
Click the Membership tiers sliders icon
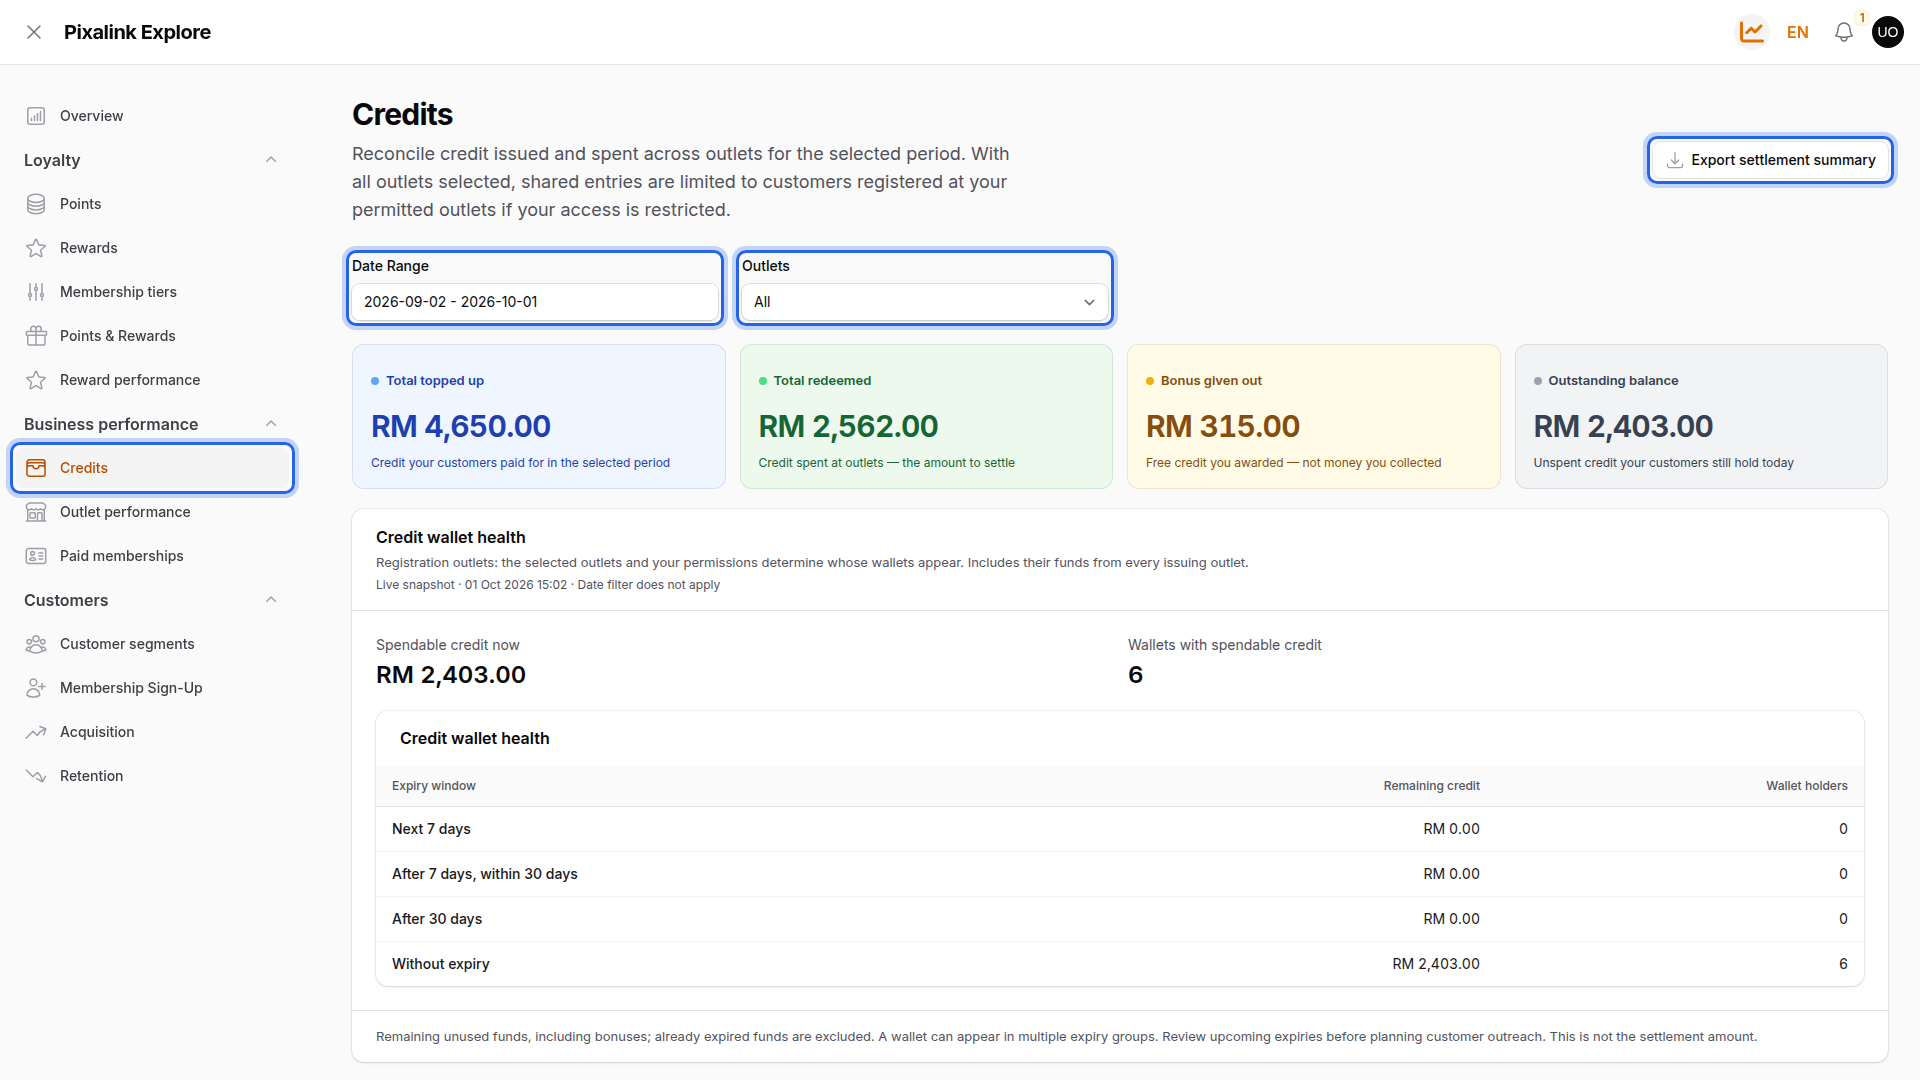pyautogui.click(x=36, y=292)
